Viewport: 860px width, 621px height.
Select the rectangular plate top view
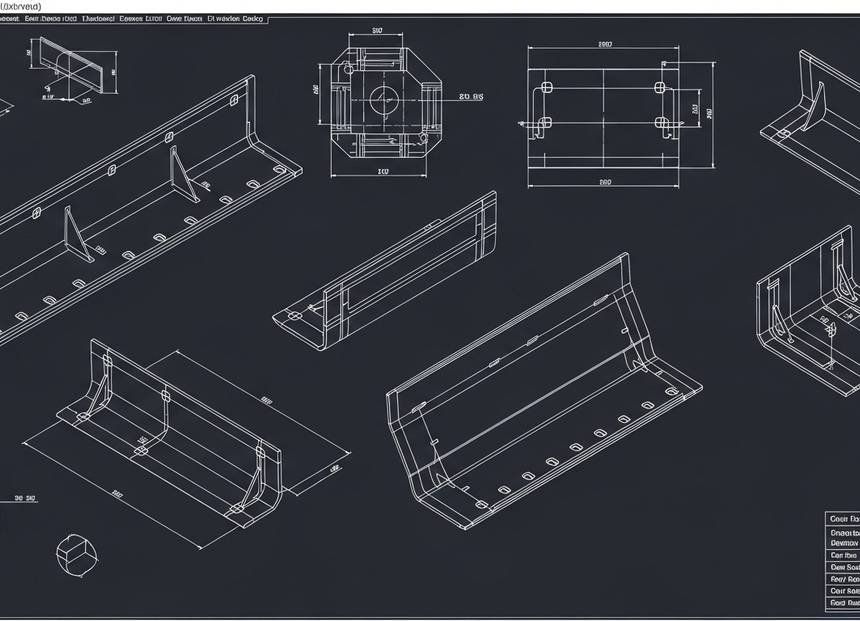[604, 114]
